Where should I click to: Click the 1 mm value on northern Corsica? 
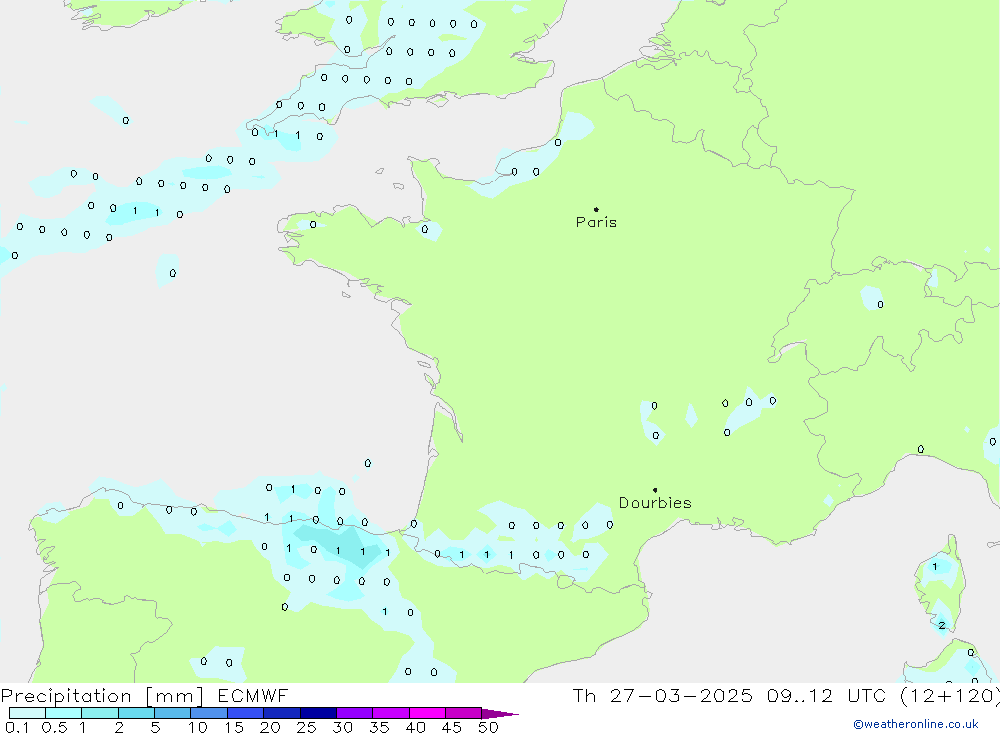pyautogui.click(x=935, y=566)
